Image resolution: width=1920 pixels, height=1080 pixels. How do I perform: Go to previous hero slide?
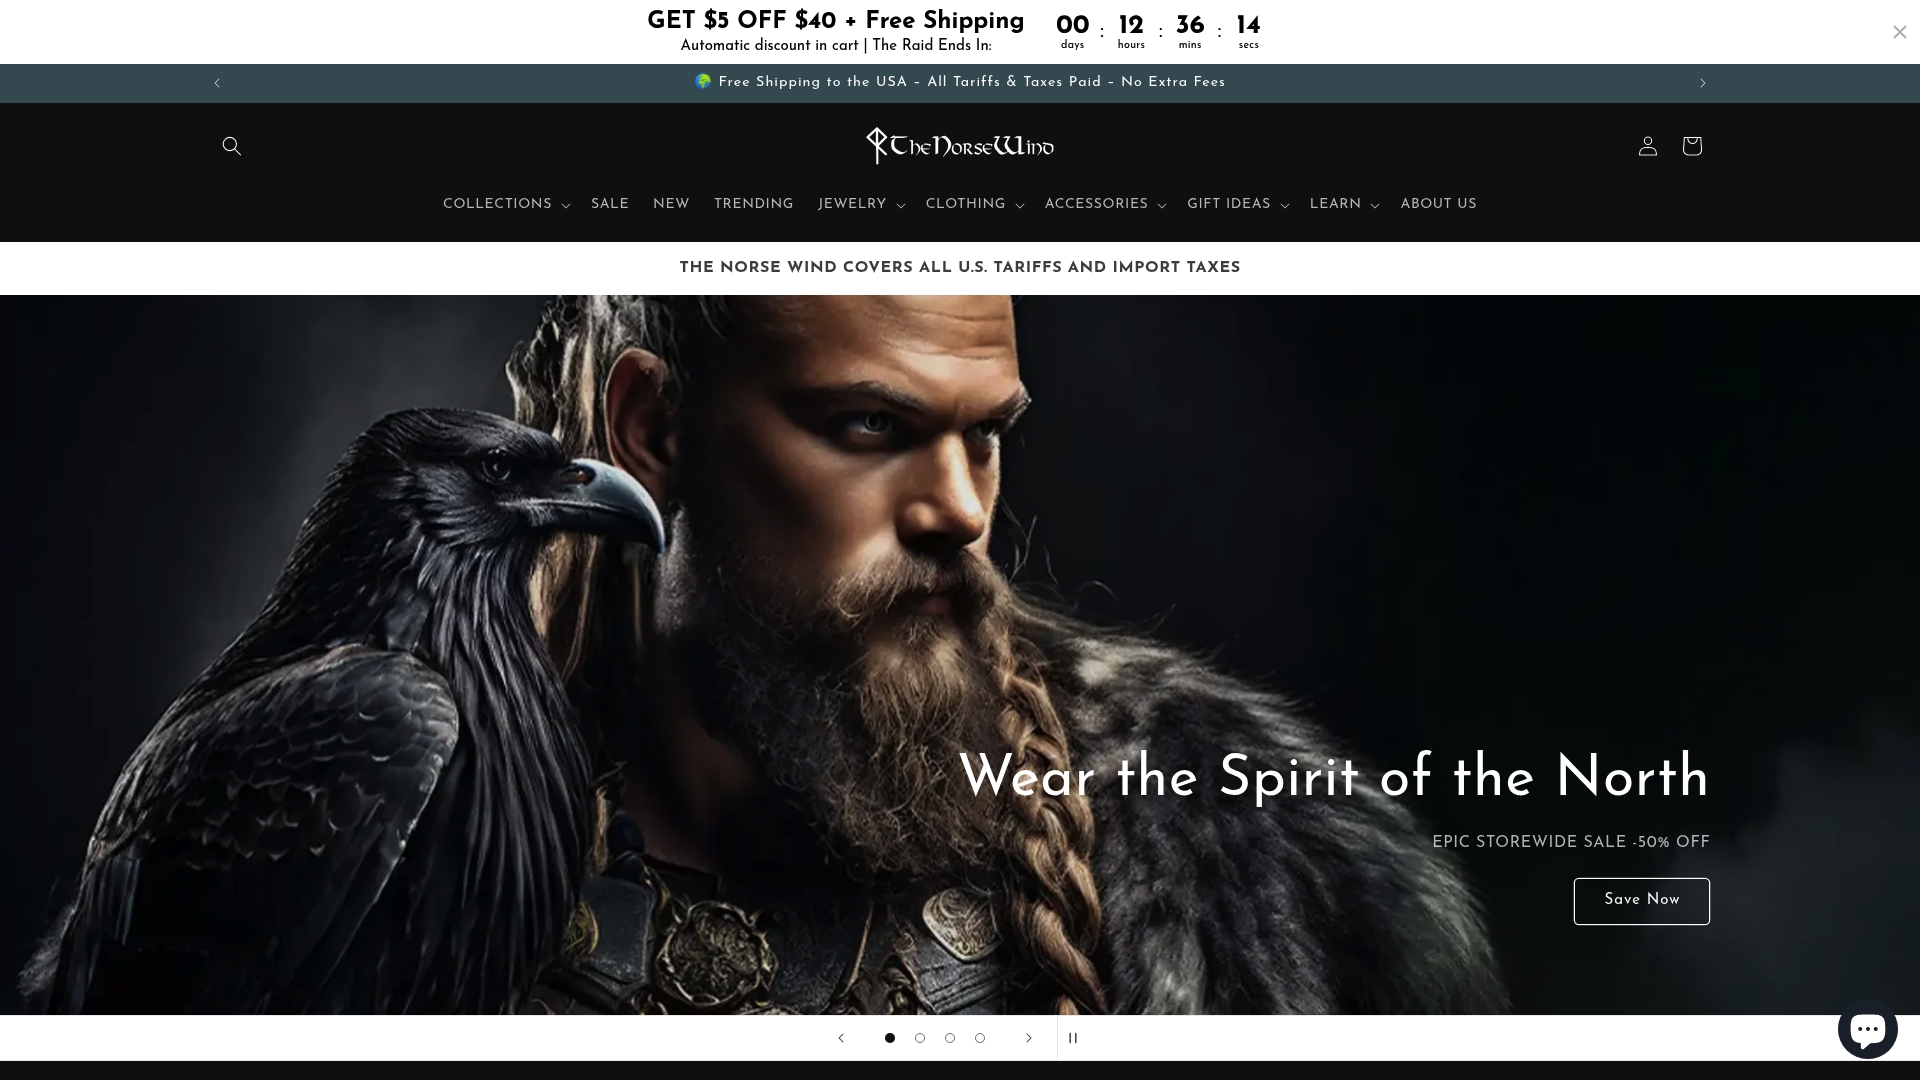pyautogui.click(x=841, y=1038)
